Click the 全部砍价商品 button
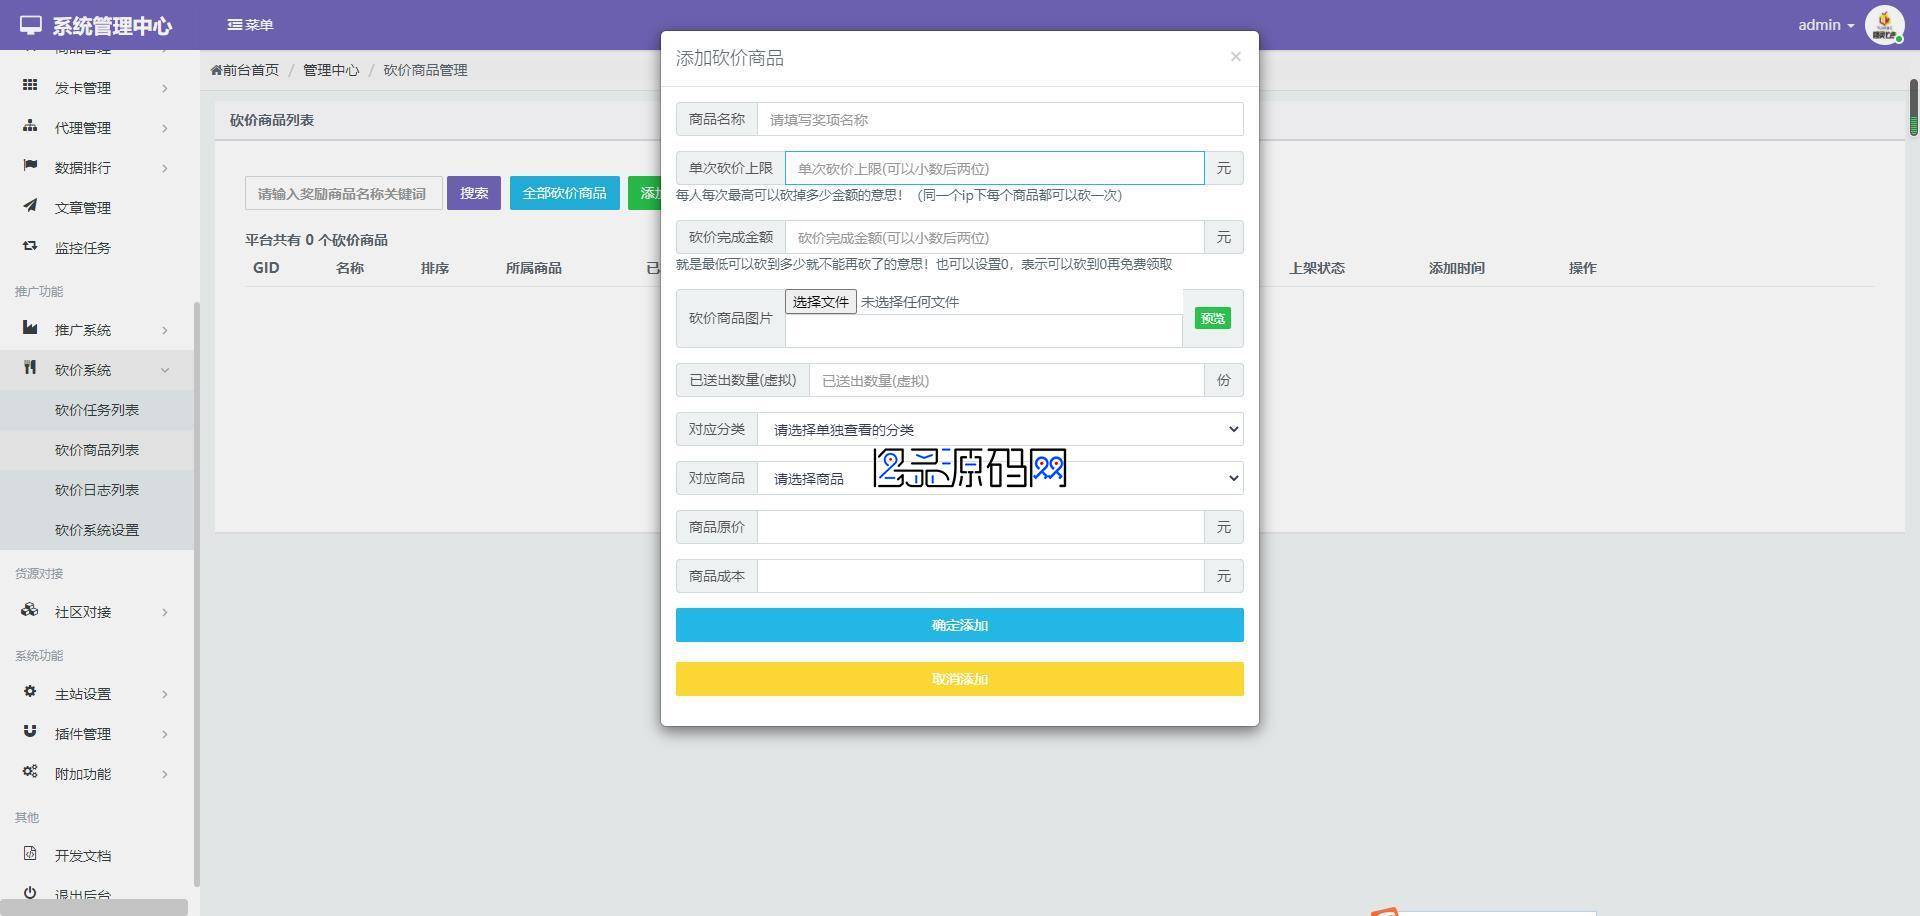1920x916 pixels. coord(565,193)
